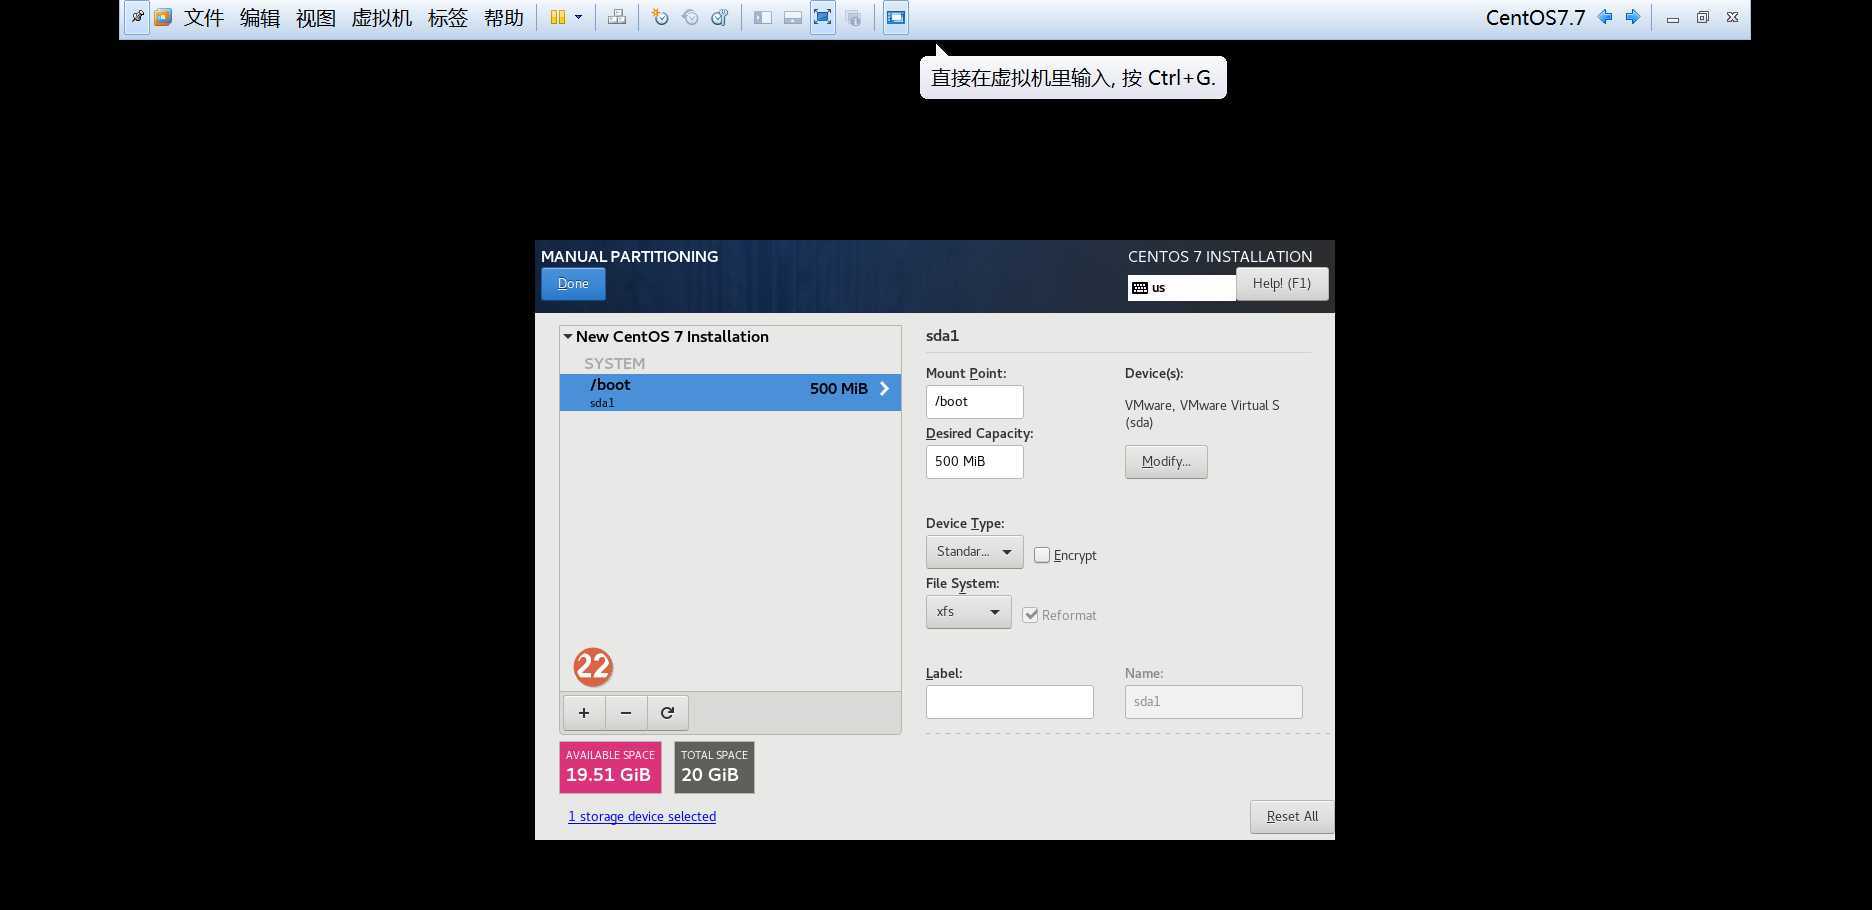Open 1 storage device selected link
Viewport: 1872px width, 910px height.
[x=642, y=817]
